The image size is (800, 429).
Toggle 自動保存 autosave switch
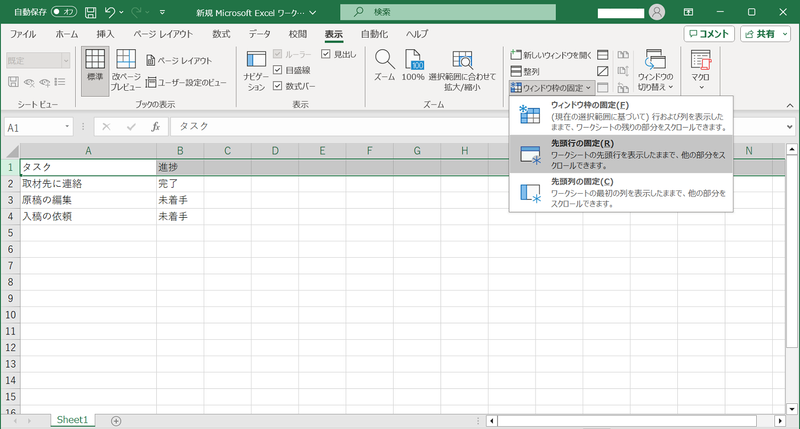[x=64, y=12]
